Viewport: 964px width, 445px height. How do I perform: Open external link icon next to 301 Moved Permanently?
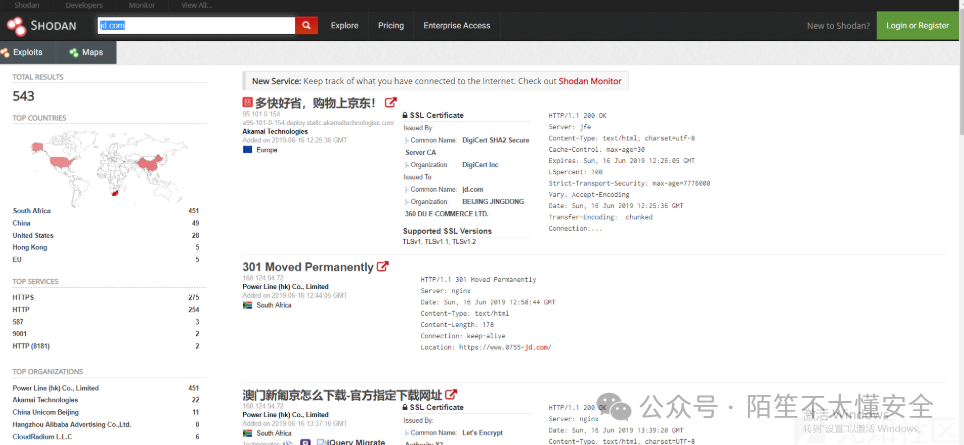[382, 267]
